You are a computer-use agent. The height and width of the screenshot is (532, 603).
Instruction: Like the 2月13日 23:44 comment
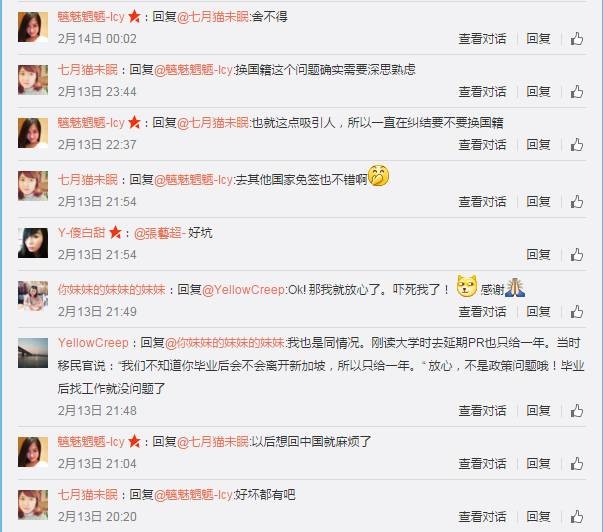pyautogui.click(x=576, y=92)
